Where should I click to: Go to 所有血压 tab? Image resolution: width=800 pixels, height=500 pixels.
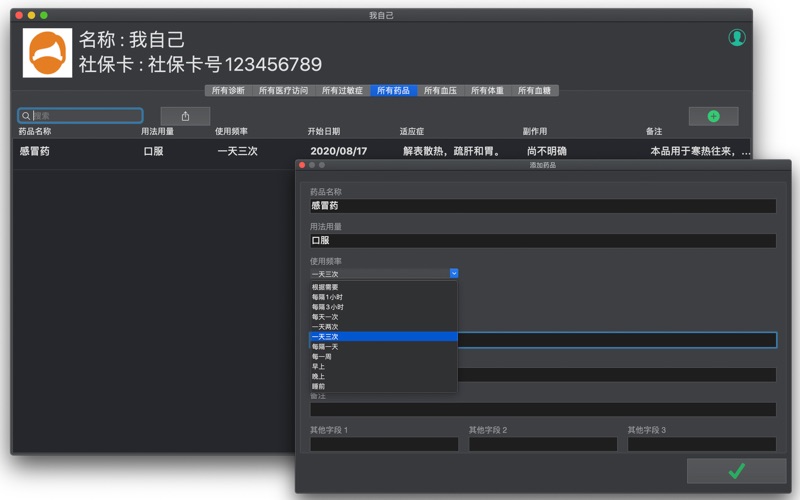(x=440, y=91)
